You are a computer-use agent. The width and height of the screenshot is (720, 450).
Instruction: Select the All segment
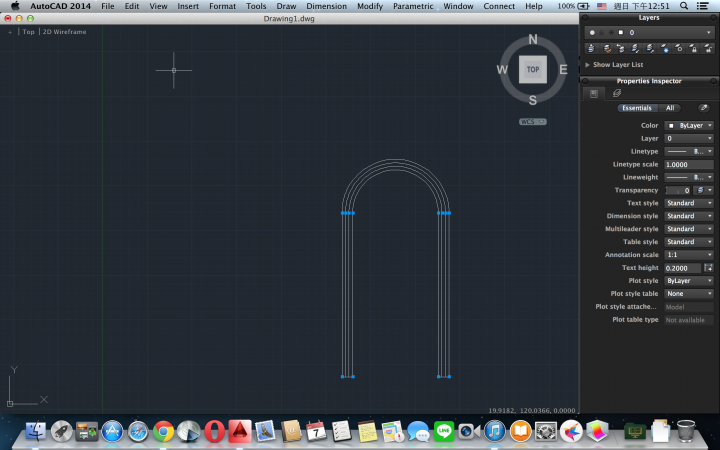(x=669, y=108)
